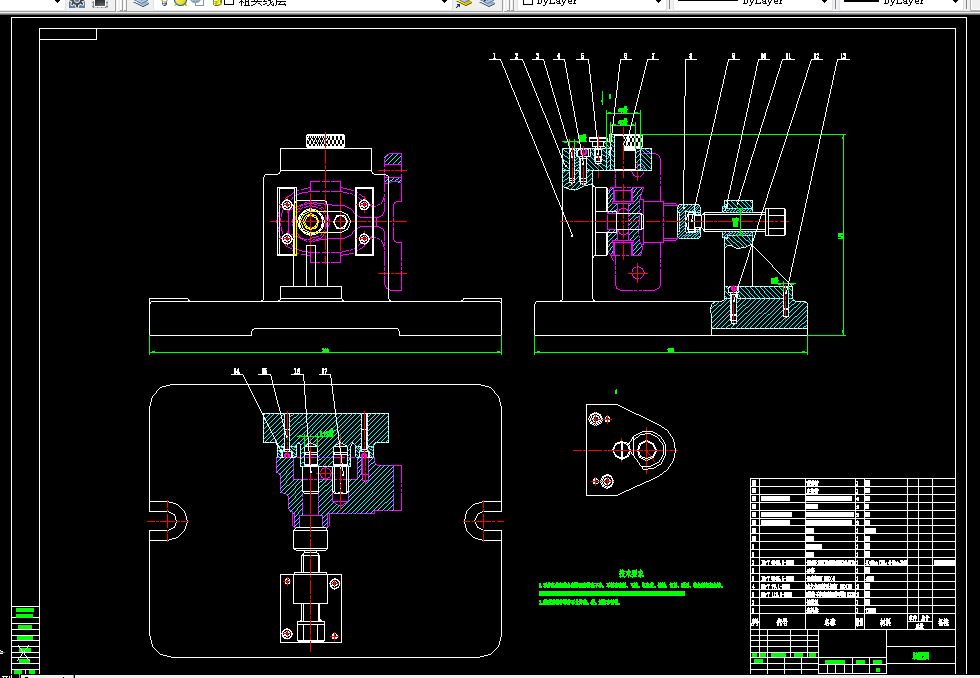Image resolution: width=980 pixels, height=678 pixels.
Task: Open the linetype ByLayer dropdown
Action: coord(752,2)
